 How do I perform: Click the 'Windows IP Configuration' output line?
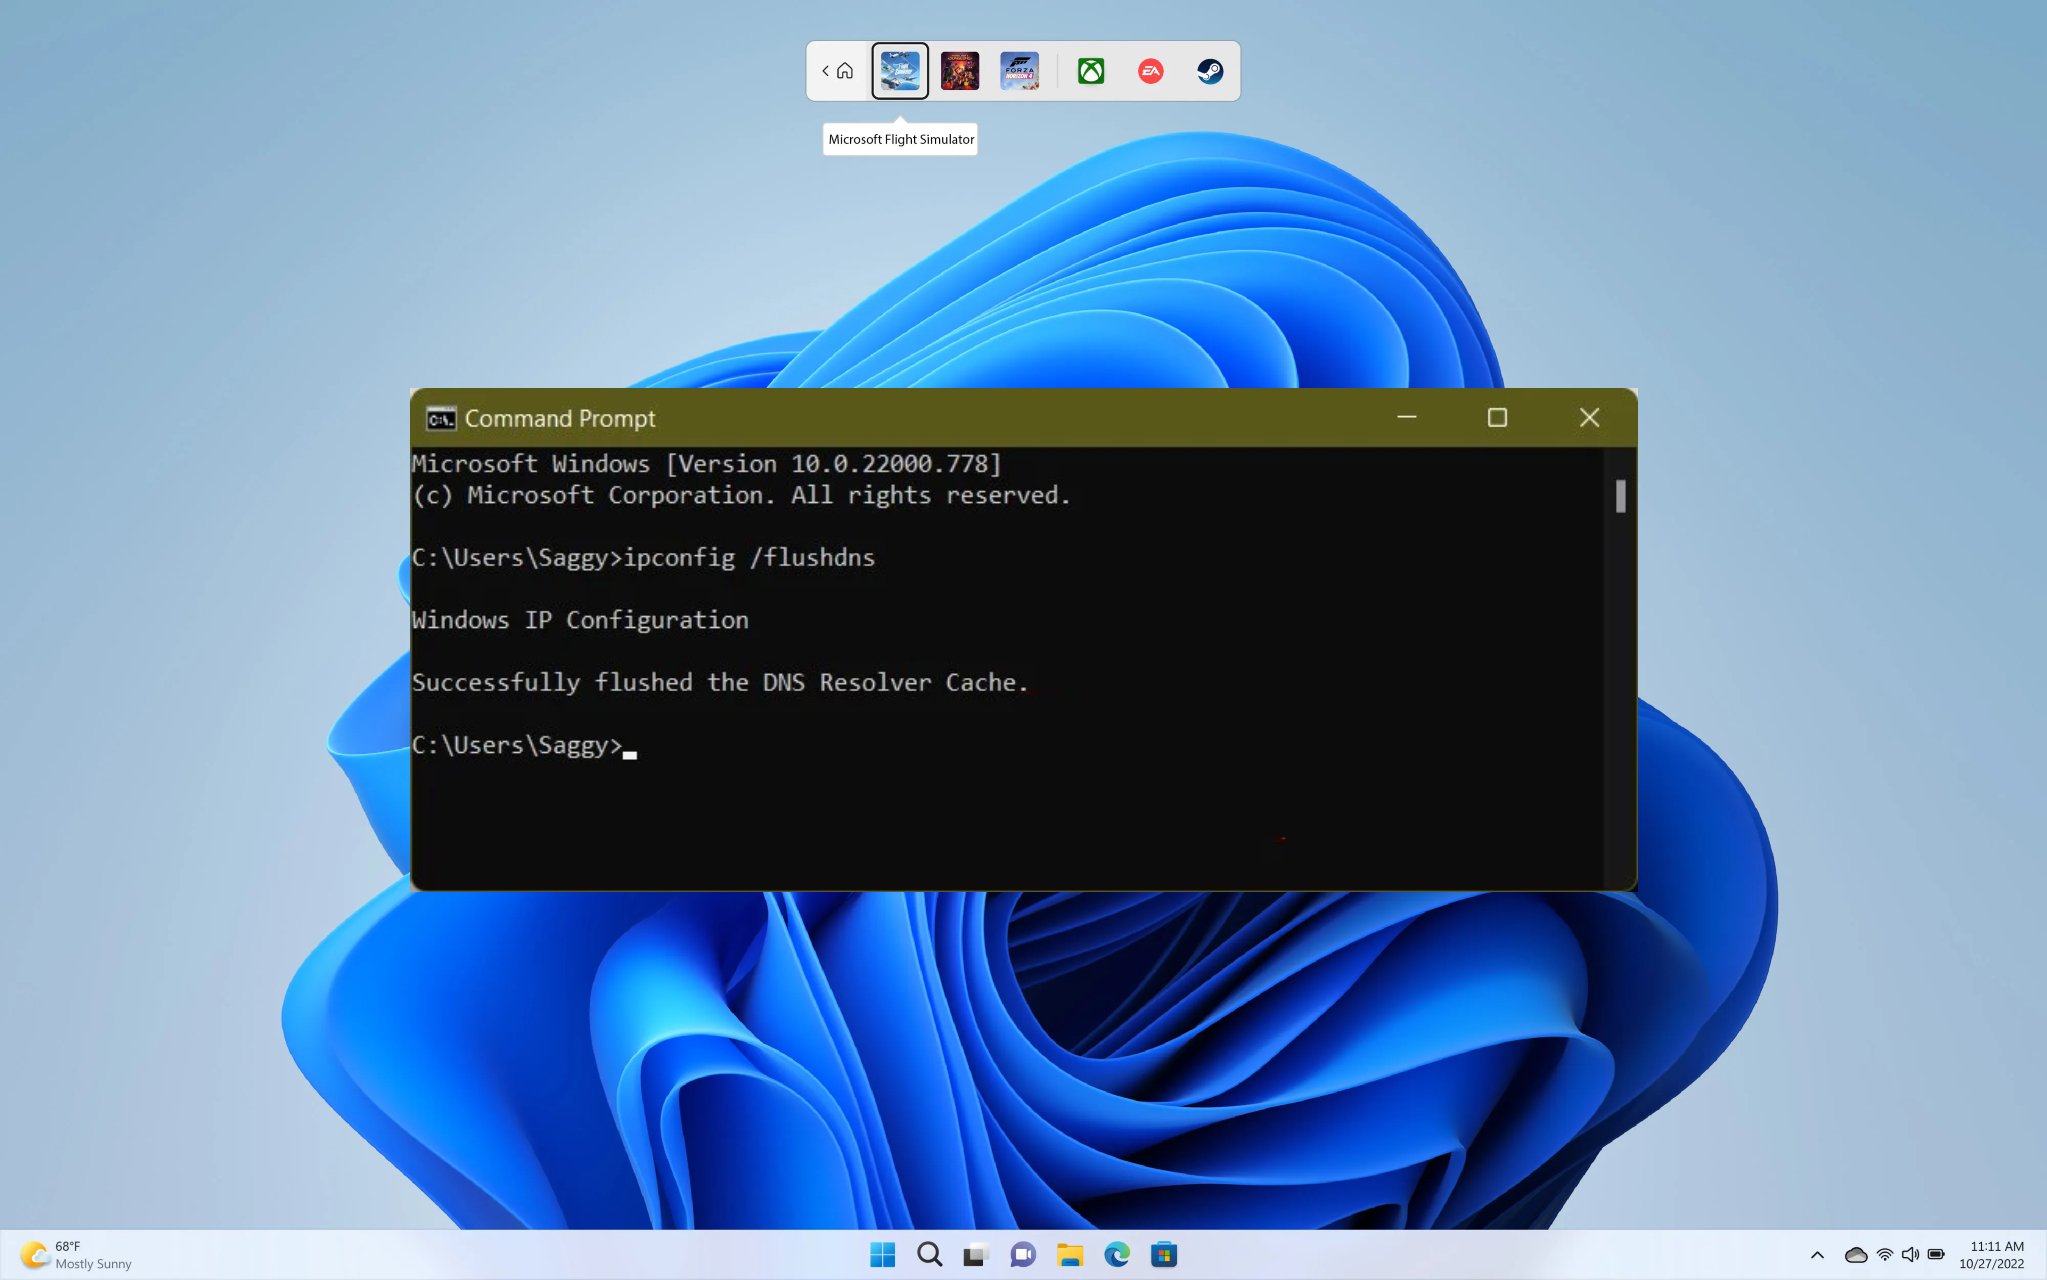(x=580, y=621)
